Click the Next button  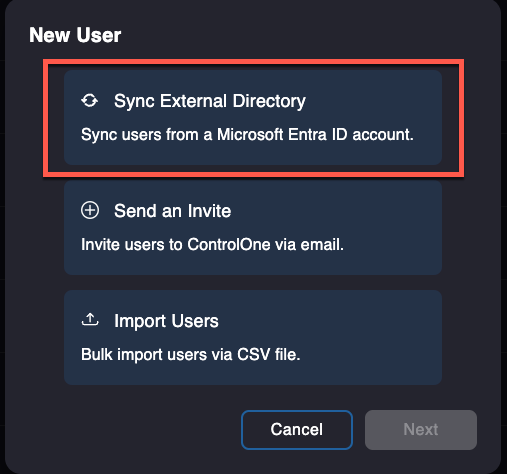point(421,430)
